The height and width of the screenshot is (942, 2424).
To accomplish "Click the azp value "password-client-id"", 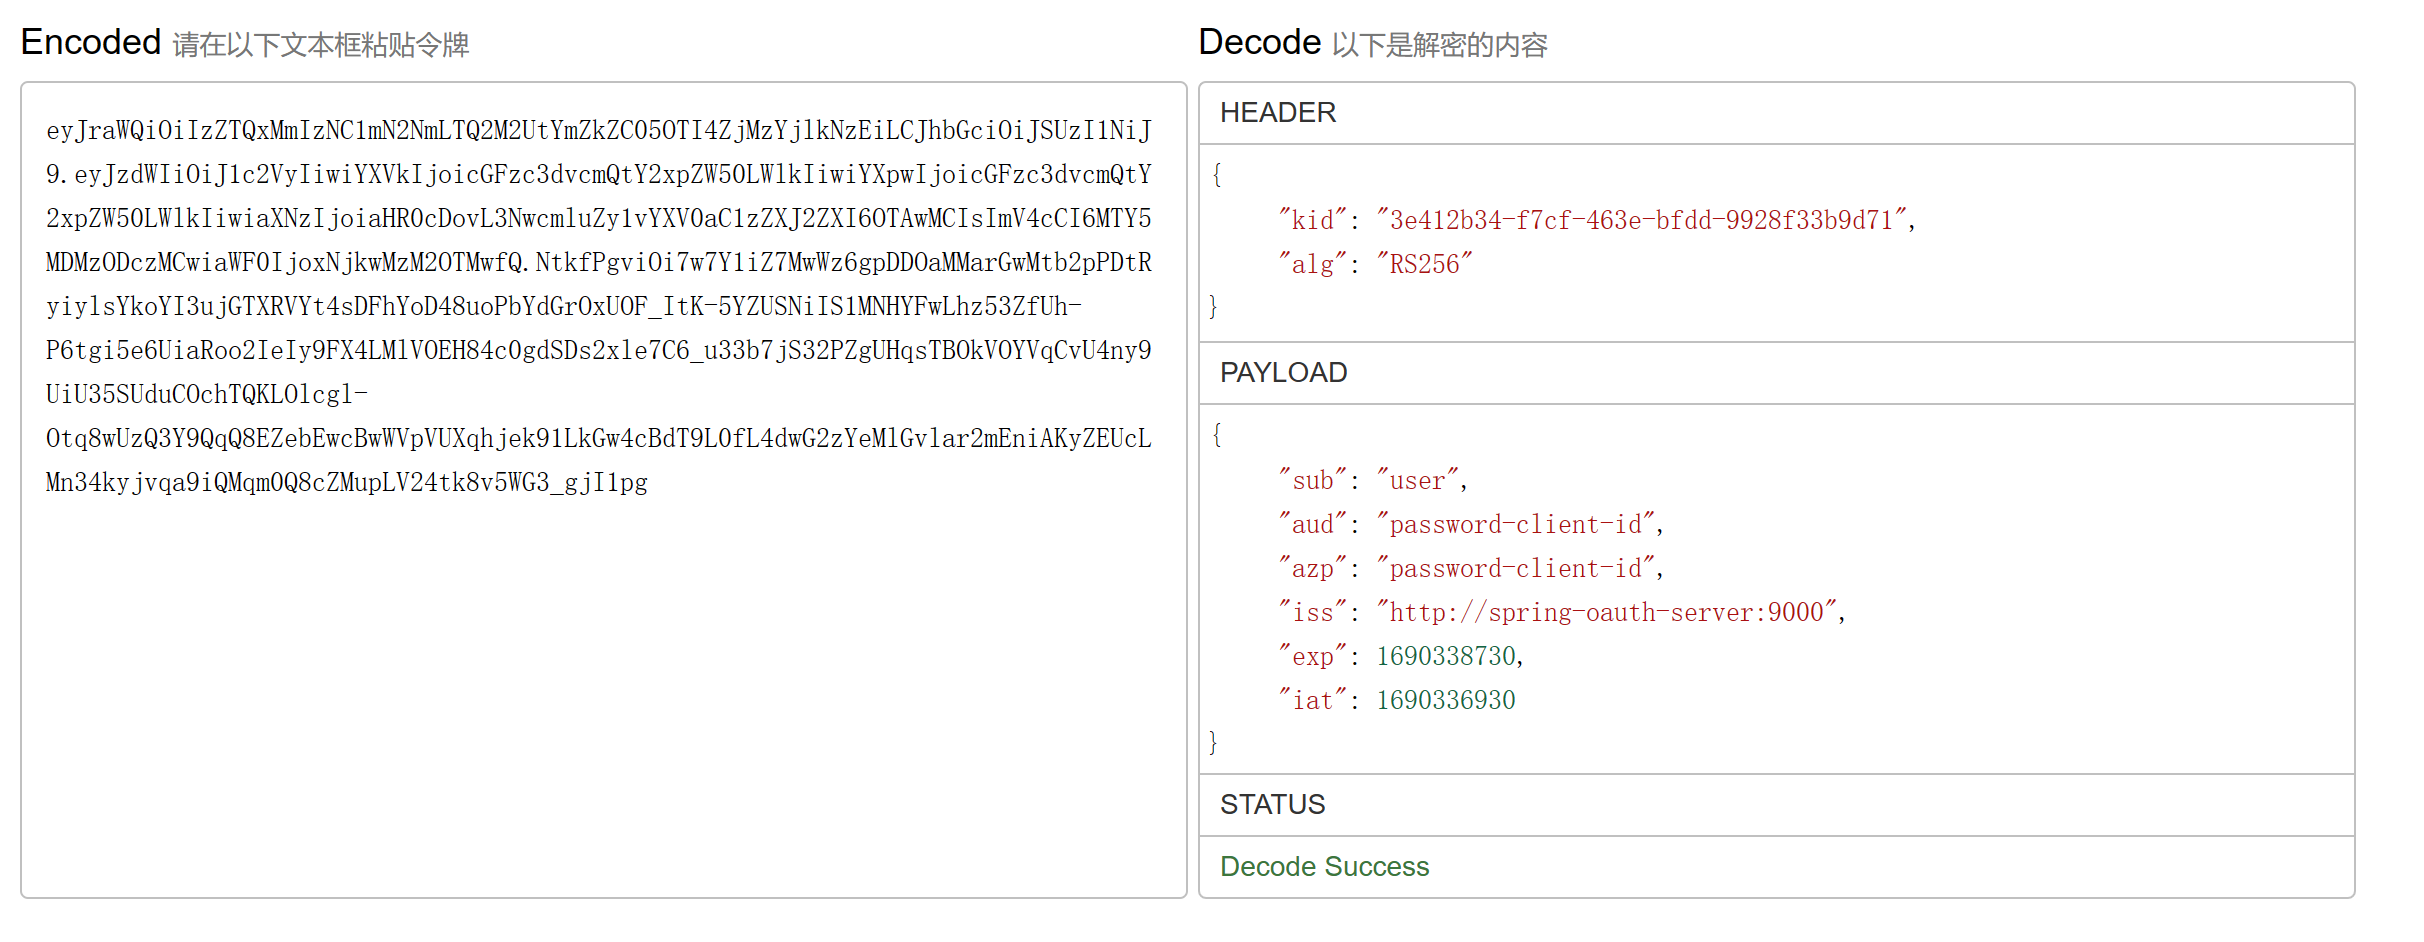I will (x=1515, y=569).
